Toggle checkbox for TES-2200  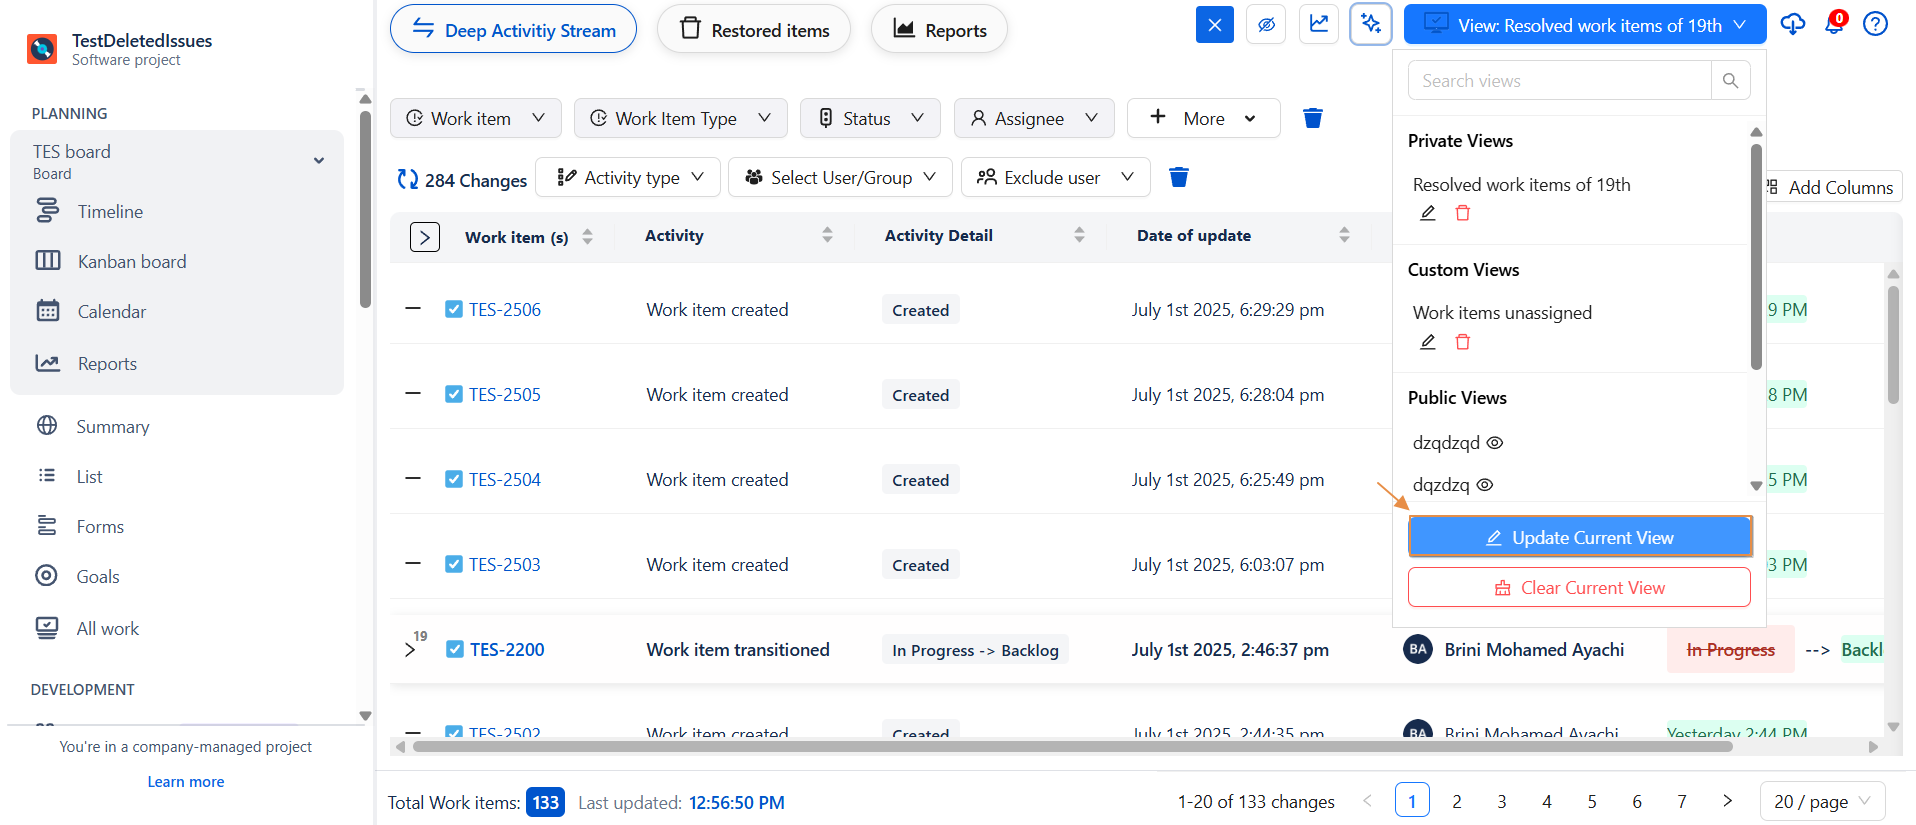pos(455,650)
